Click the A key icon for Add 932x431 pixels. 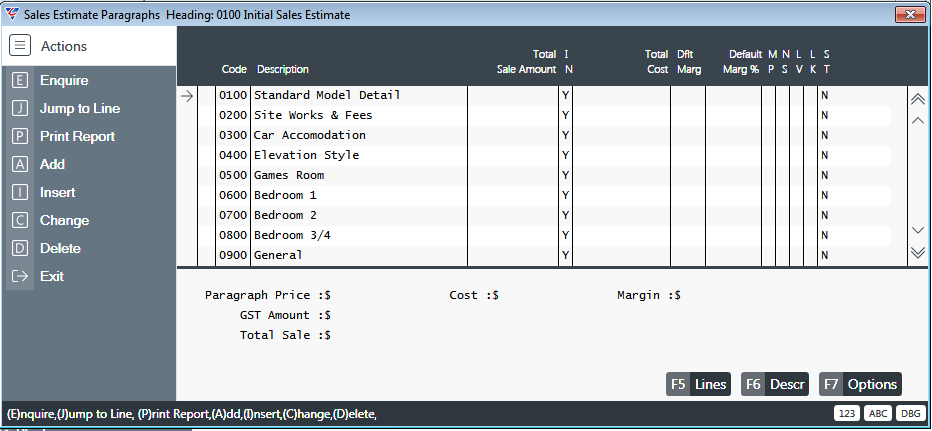pos(20,164)
